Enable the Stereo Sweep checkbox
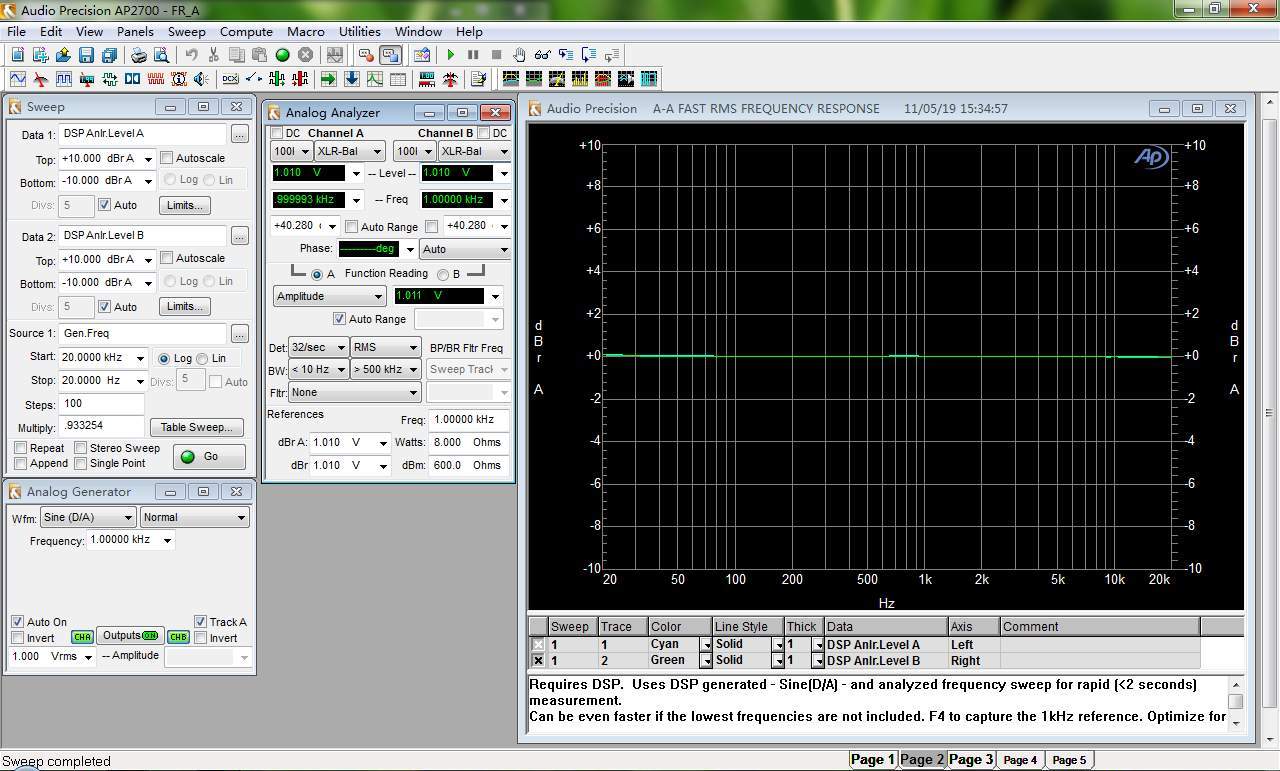The width and height of the screenshot is (1280, 771). tap(81, 448)
